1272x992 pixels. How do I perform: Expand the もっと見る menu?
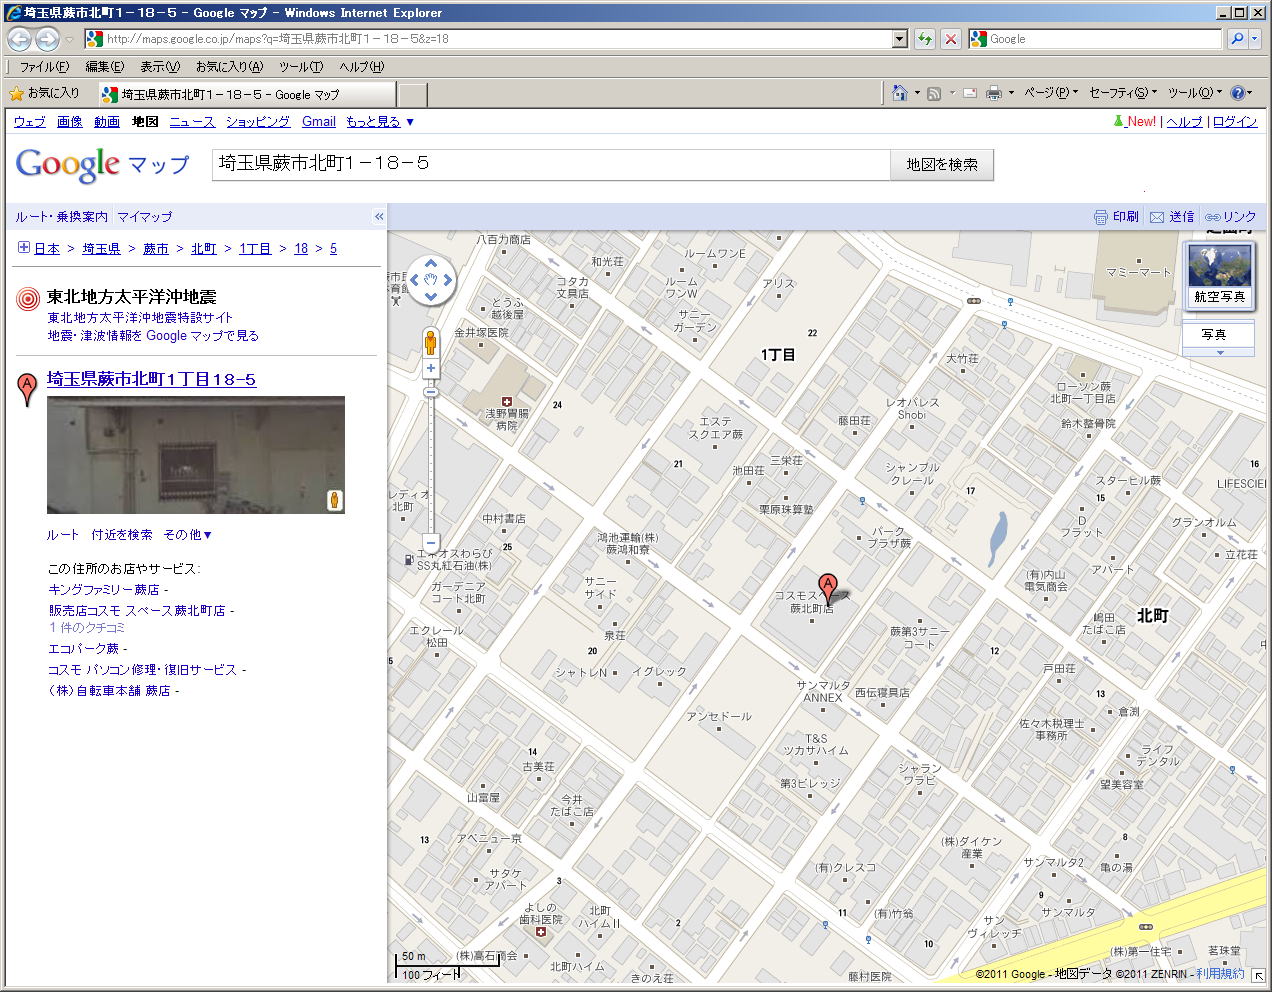coord(380,122)
